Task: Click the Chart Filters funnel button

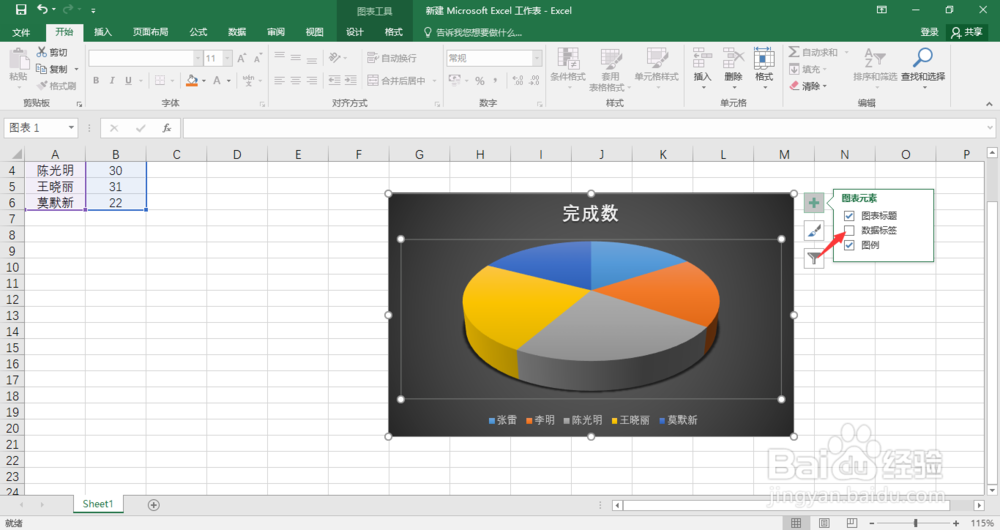Action: [814, 258]
